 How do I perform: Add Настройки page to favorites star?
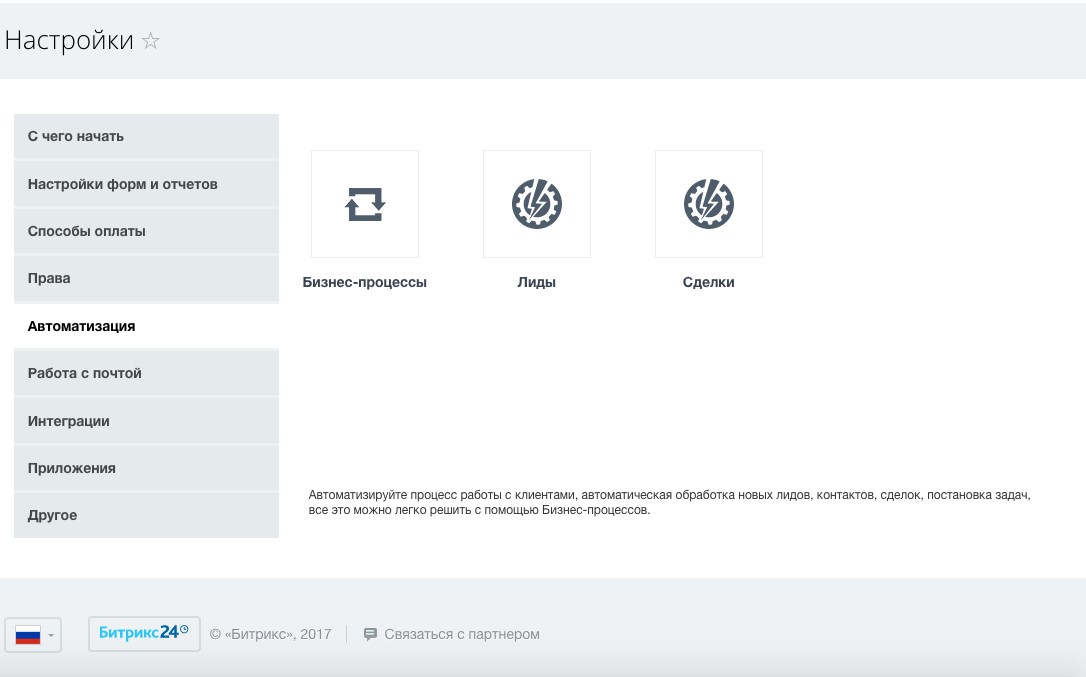click(x=150, y=41)
